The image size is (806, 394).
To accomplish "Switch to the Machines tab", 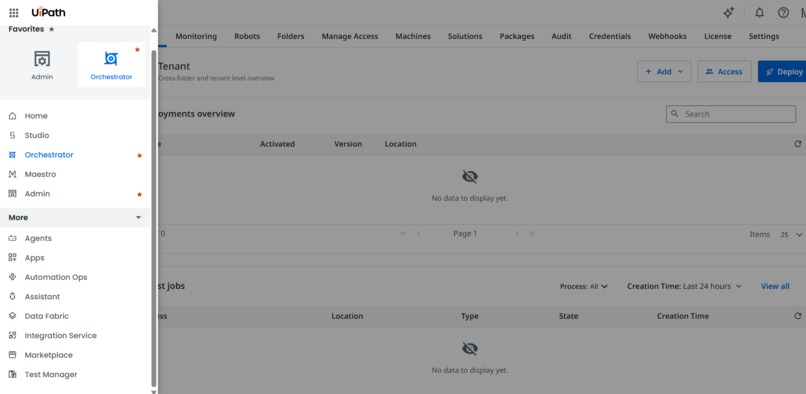I will 413,36.
